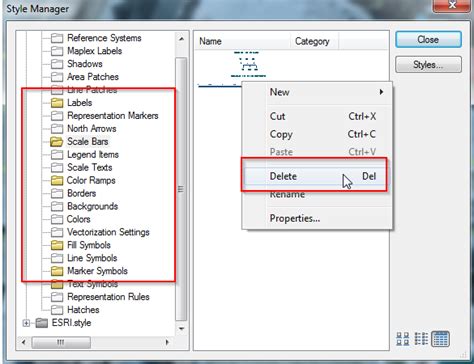The width and height of the screenshot is (474, 364).
Task: Select the 'Representation Rules' tree label
Action: tap(108, 297)
